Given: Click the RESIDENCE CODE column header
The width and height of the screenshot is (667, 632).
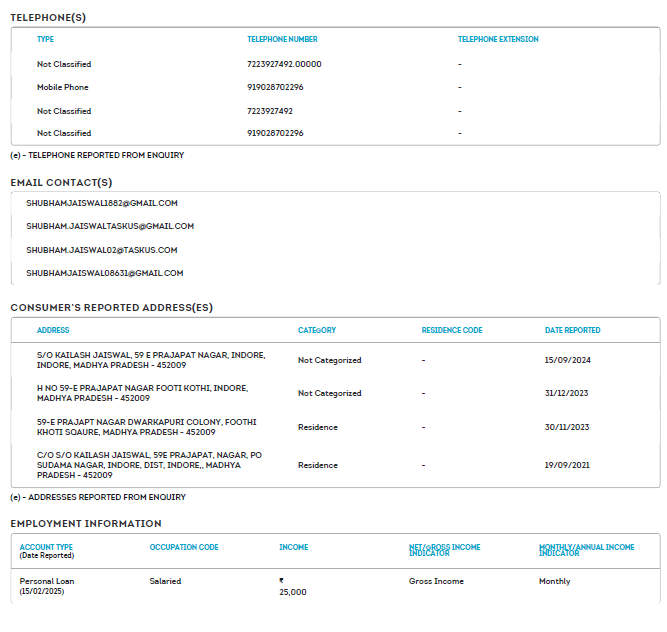Looking at the screenshot, I should click(x=452, y=330).
